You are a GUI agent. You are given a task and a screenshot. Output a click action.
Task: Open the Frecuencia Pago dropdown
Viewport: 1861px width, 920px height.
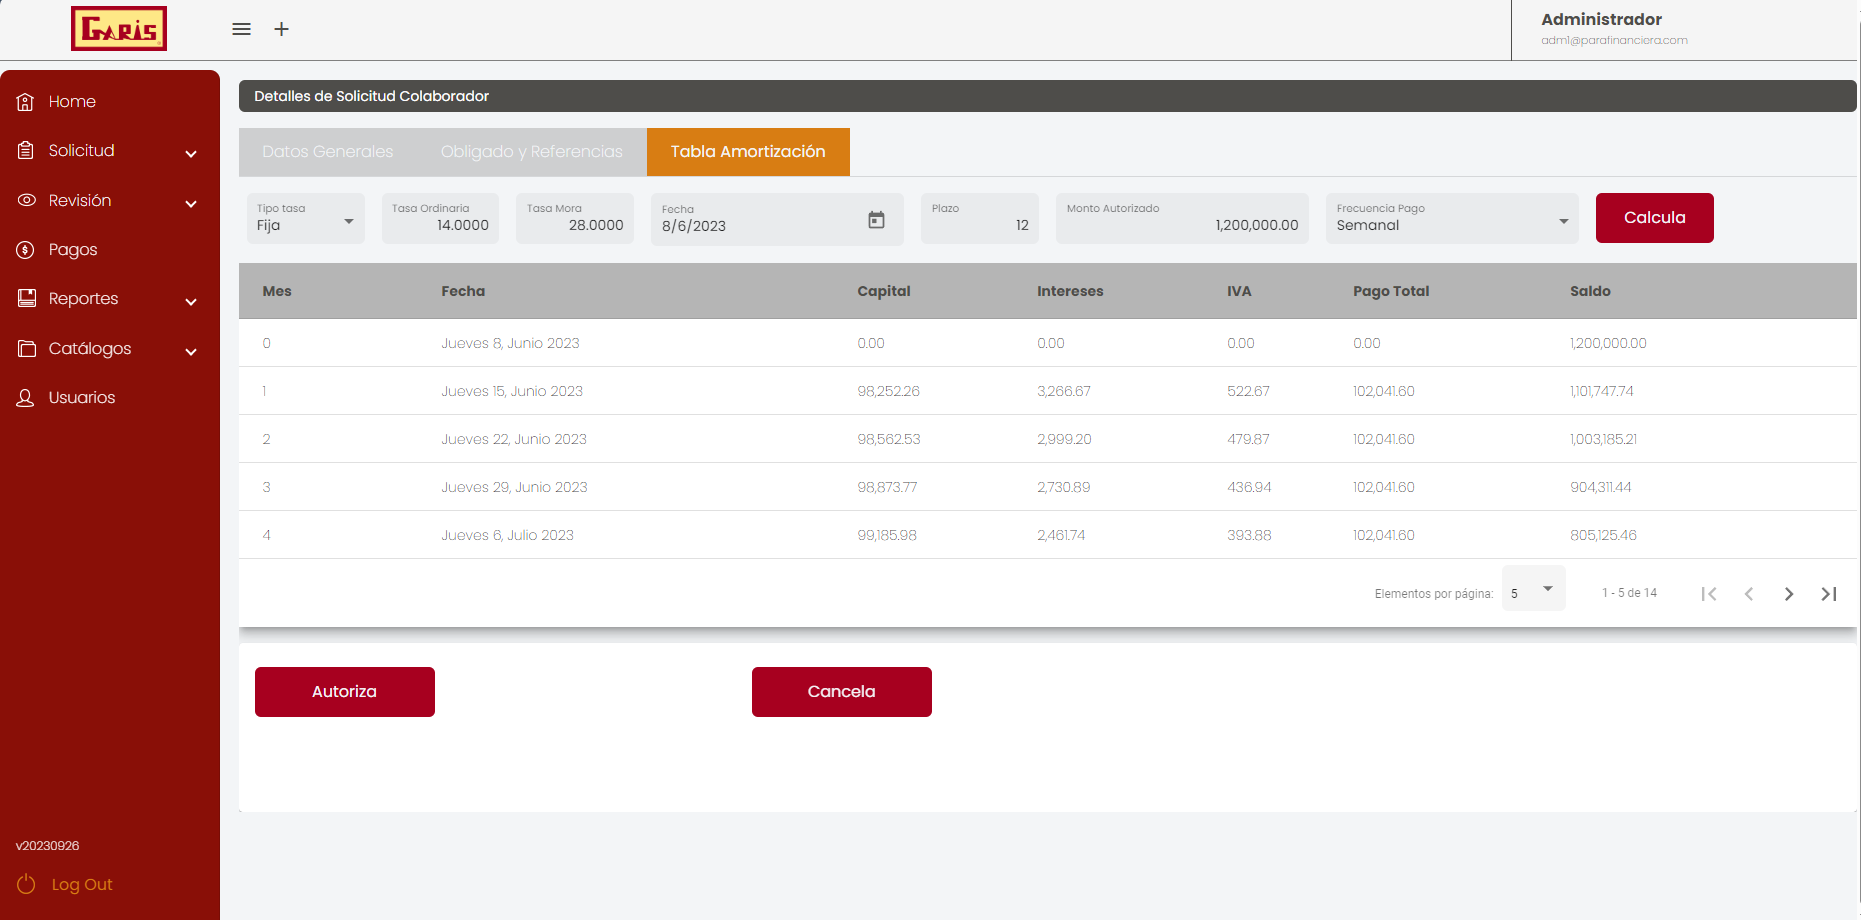pos(1451,220)
